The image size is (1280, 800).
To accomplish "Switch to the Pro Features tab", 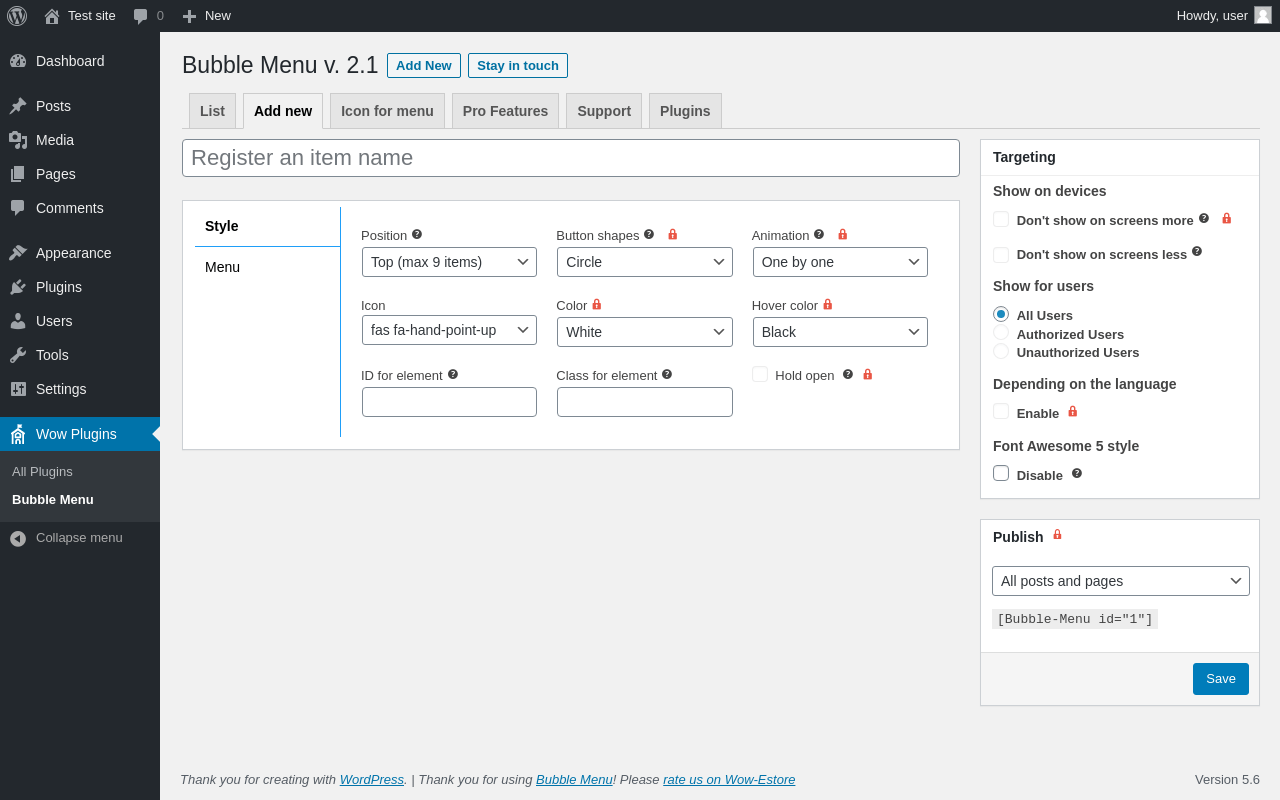I will 505,111.
